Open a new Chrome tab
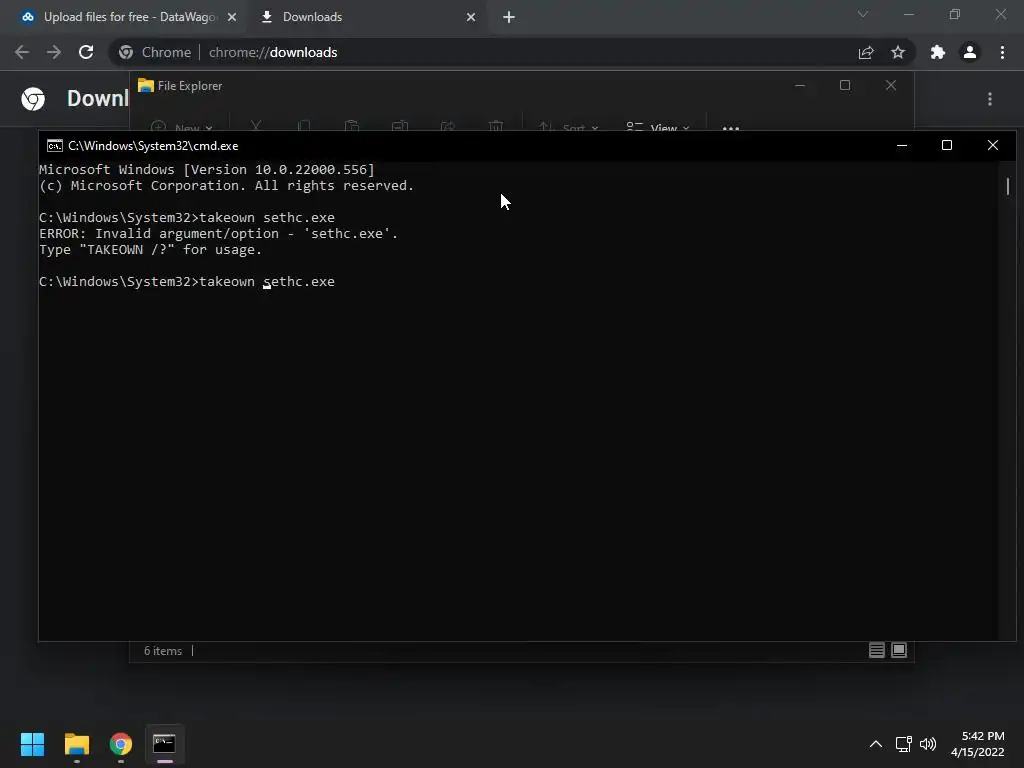 click(509, 17)
